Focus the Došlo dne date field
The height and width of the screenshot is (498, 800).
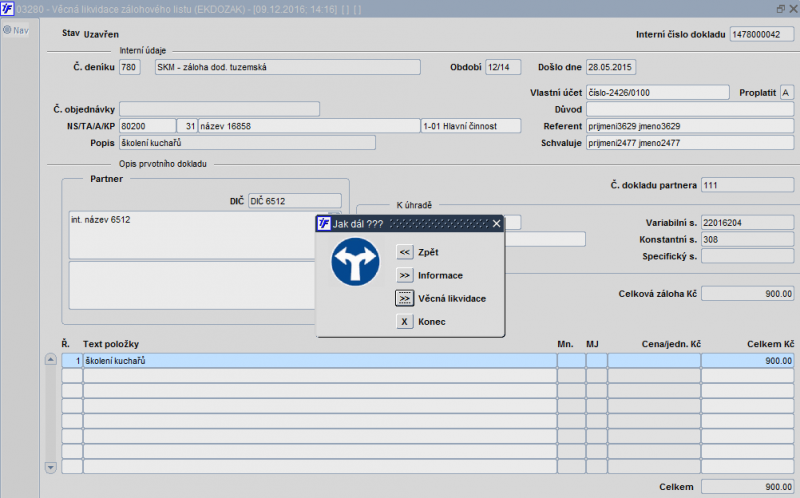tap(610, 67)
